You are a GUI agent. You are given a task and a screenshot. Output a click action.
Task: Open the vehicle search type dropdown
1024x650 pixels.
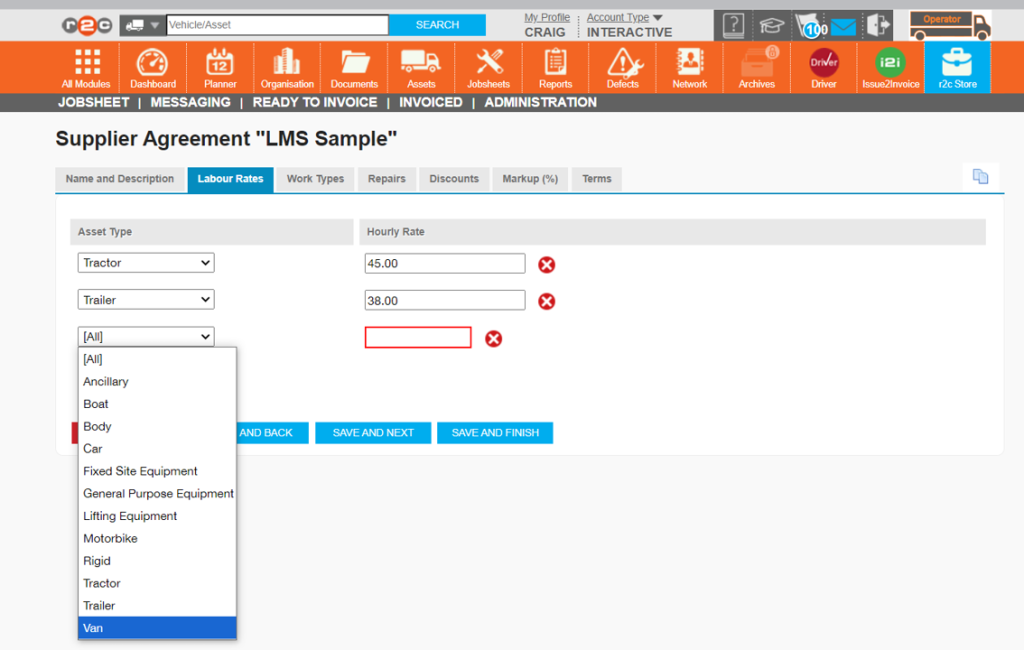[x=142, y=25]
